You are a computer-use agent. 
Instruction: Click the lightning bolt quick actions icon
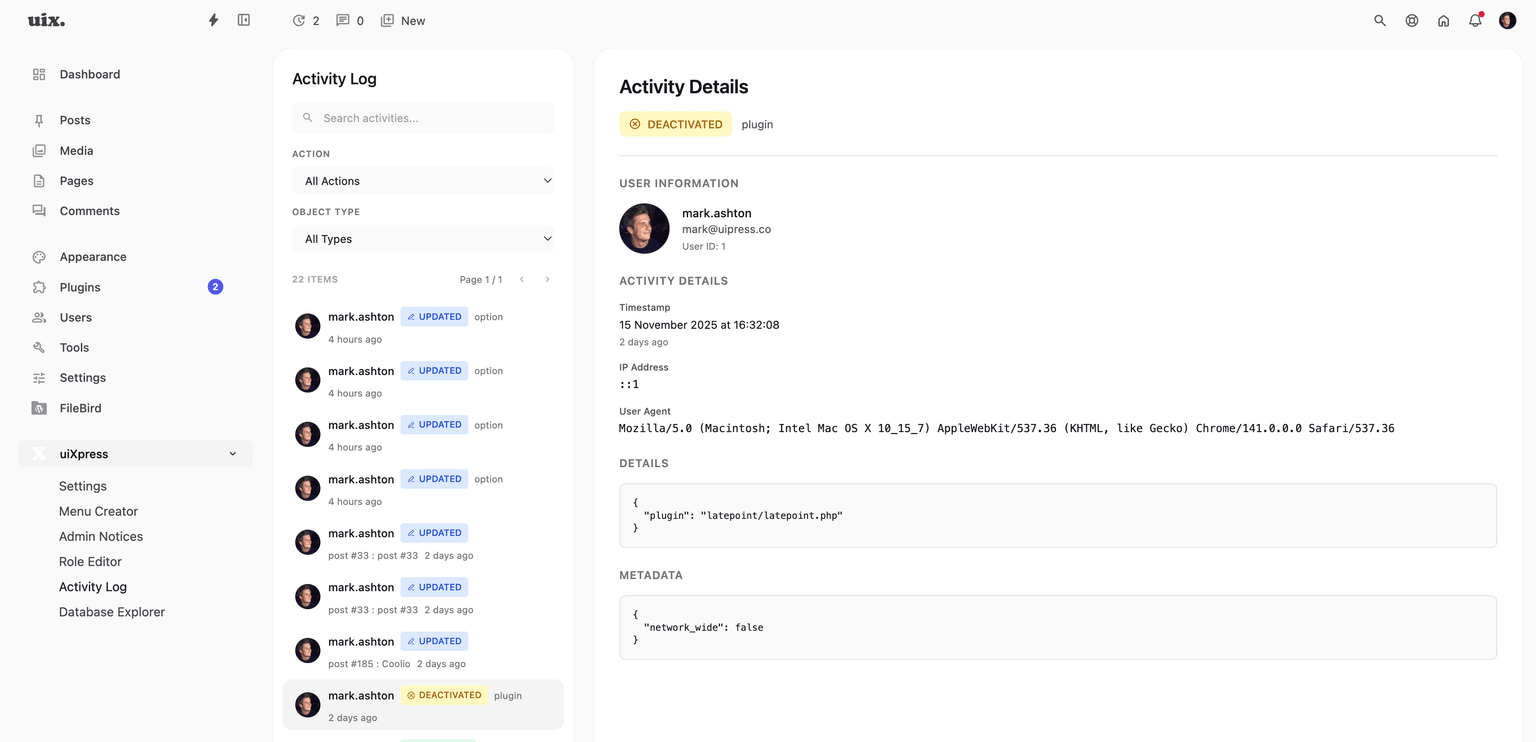(x=213, y=20)
